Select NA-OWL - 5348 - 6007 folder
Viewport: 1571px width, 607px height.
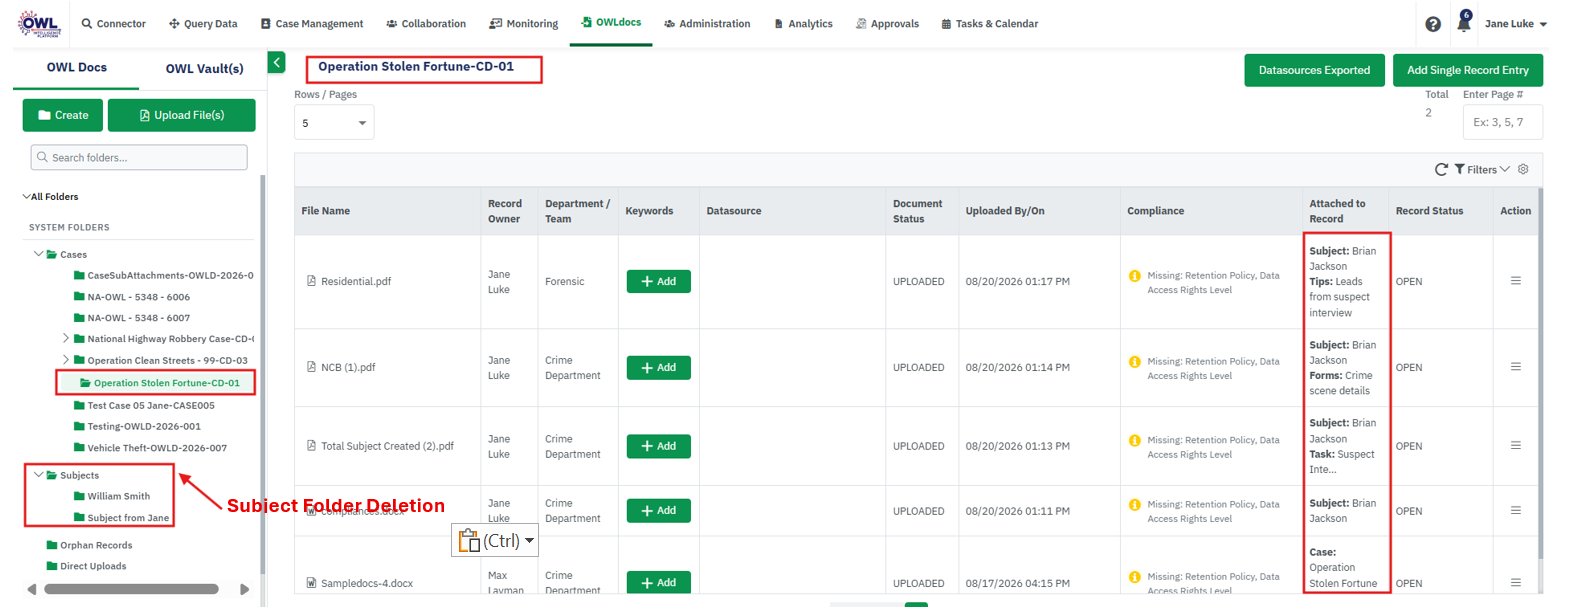tap(131, 318)
